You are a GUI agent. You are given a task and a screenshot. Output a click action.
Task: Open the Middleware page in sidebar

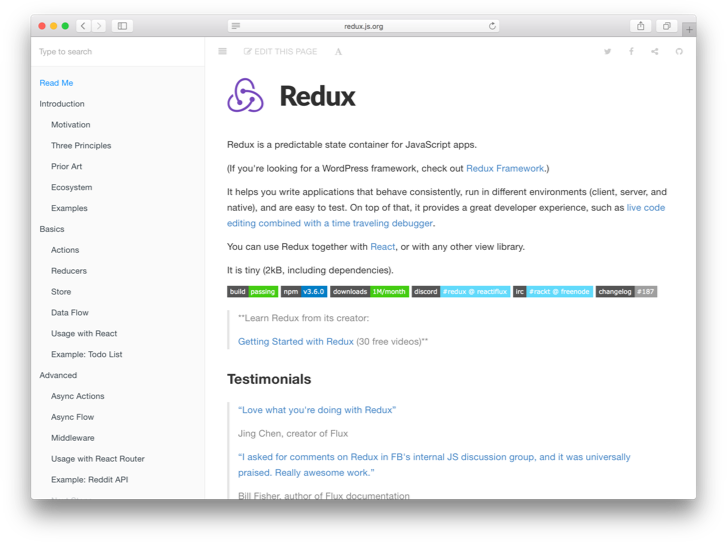pyautogui.click(x=73, y=438)
